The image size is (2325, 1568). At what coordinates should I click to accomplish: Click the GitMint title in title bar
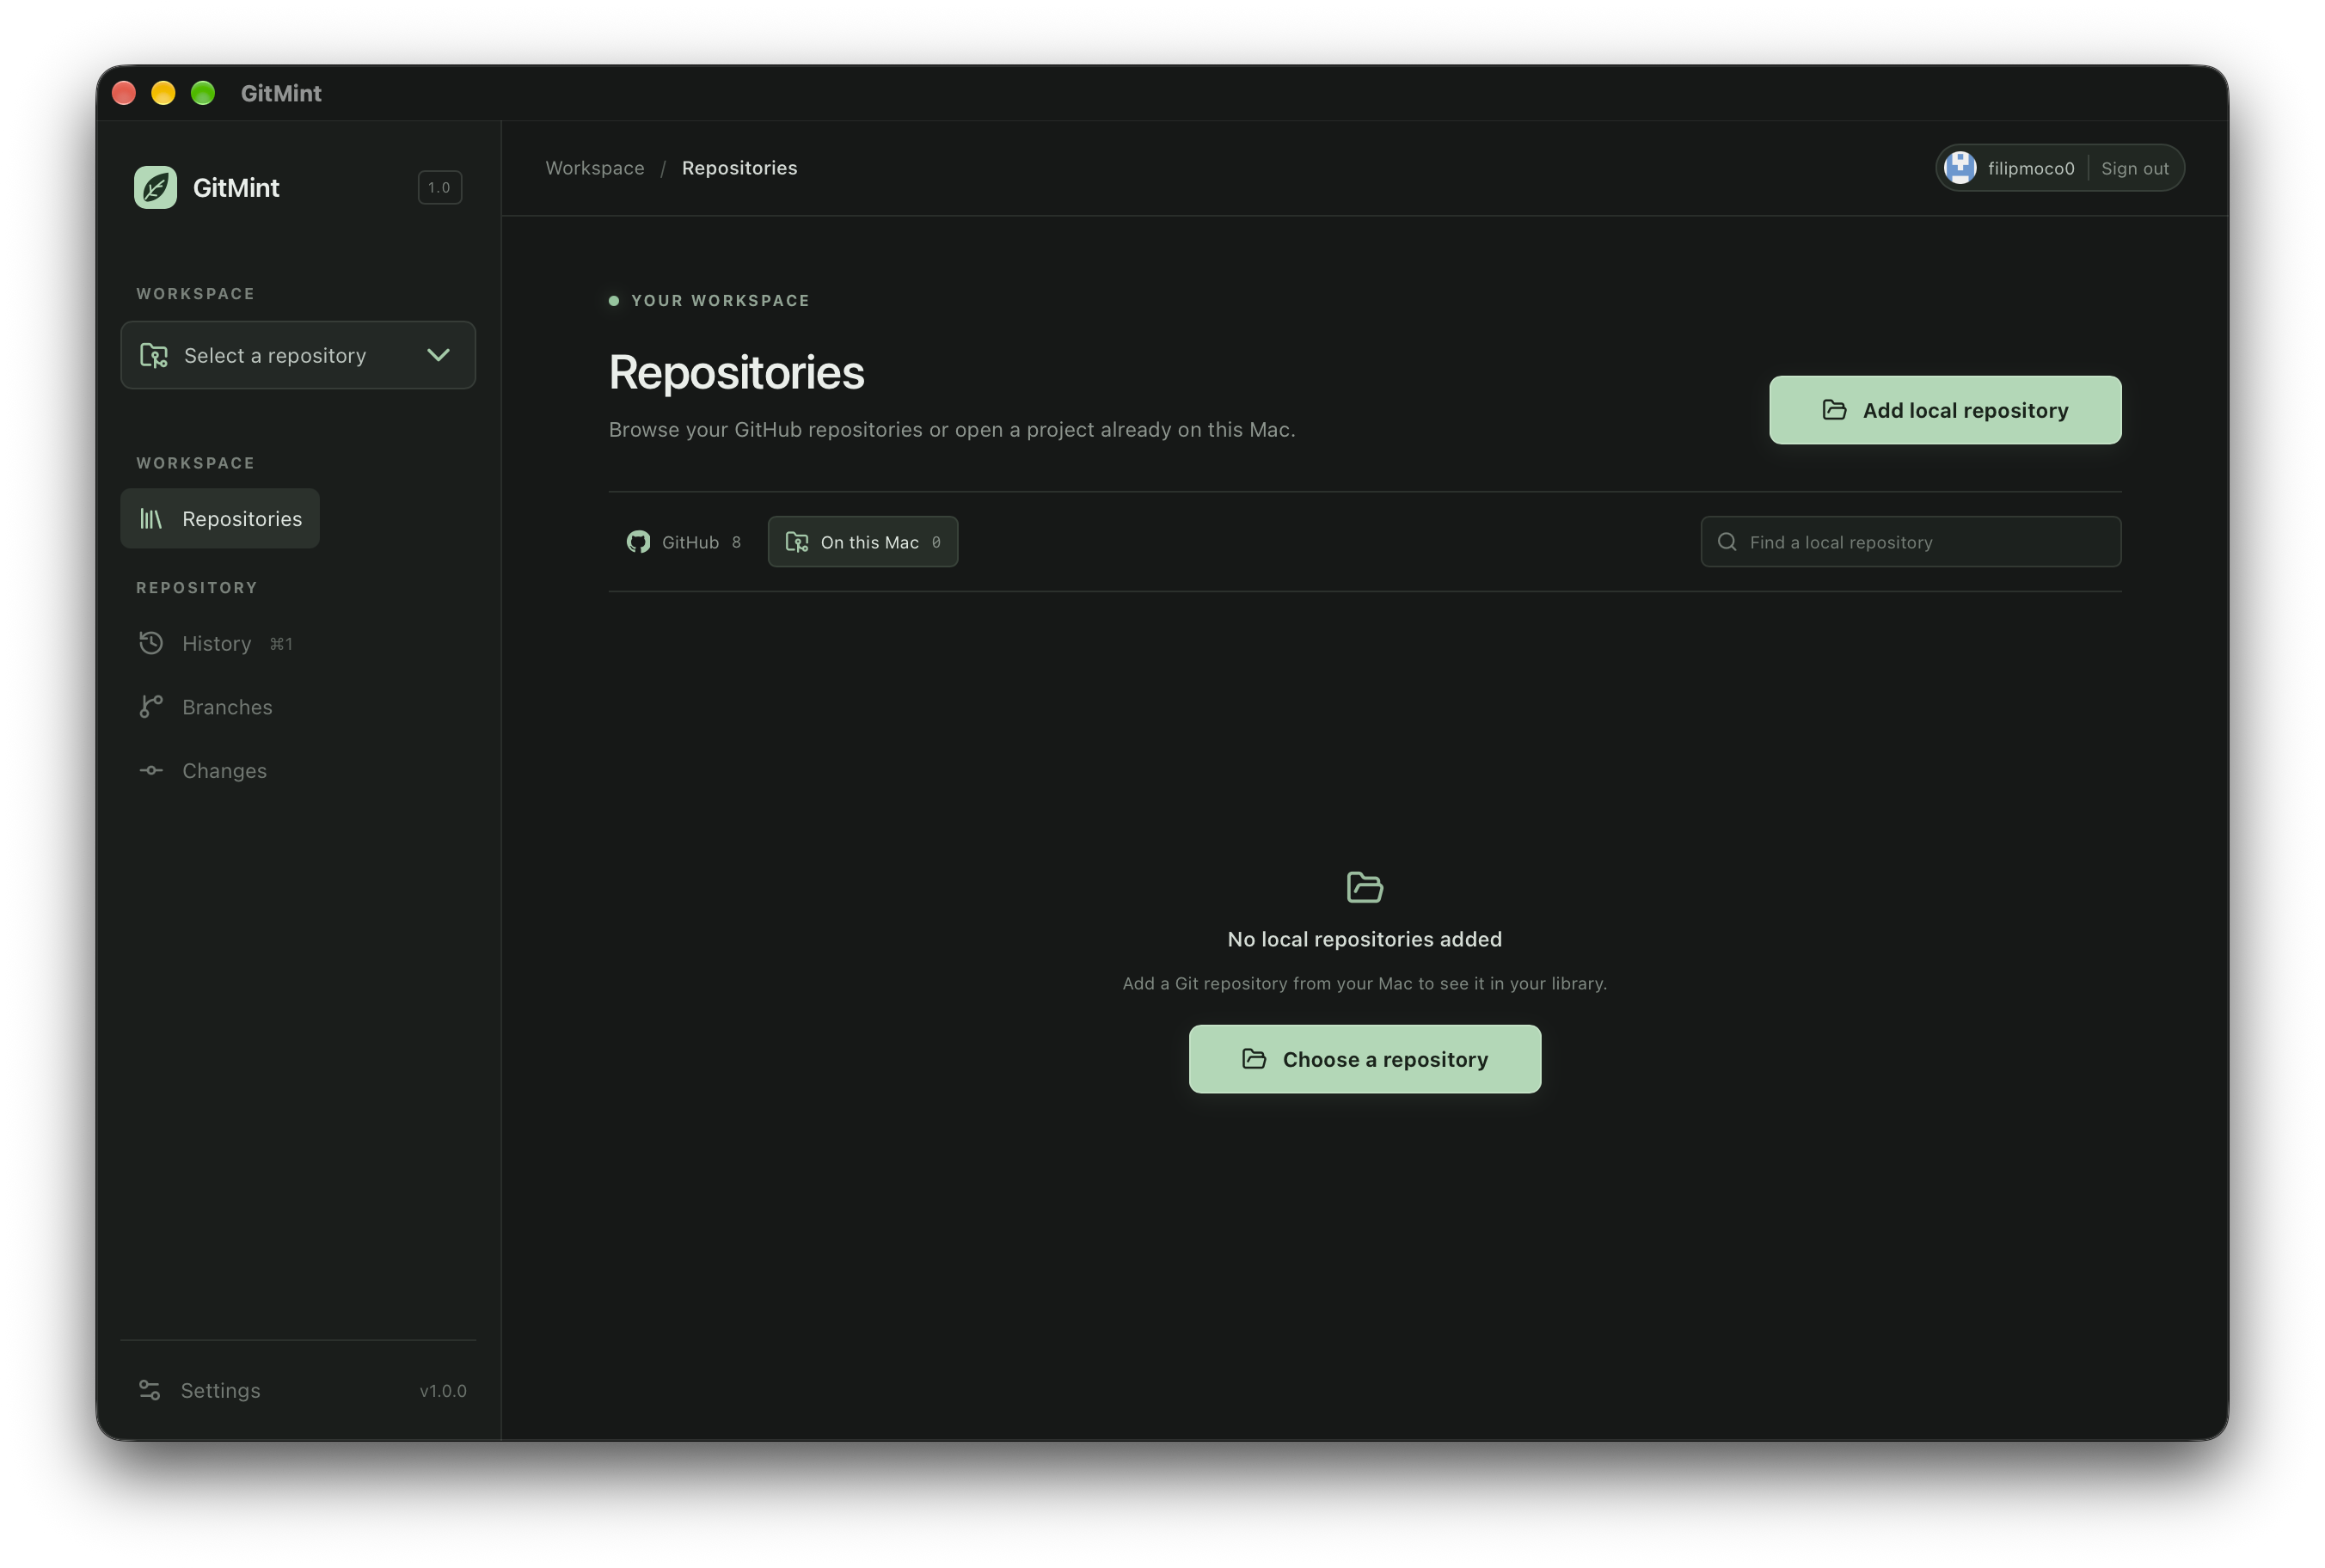point(281,93)
